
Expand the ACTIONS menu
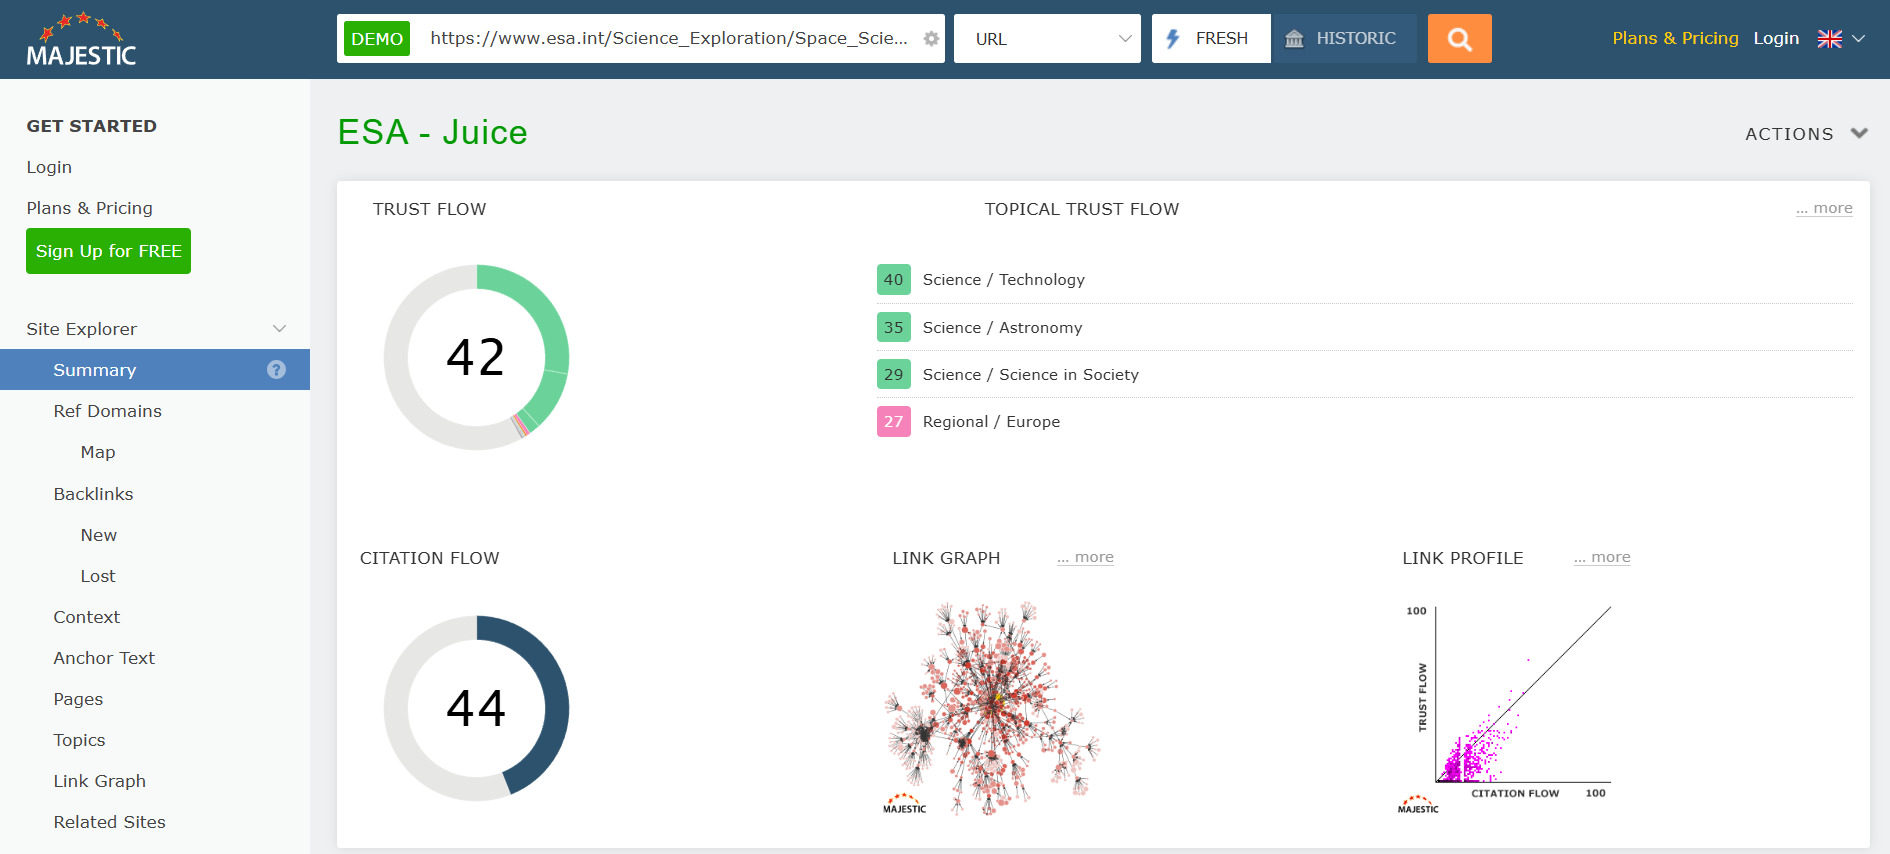1806,134
